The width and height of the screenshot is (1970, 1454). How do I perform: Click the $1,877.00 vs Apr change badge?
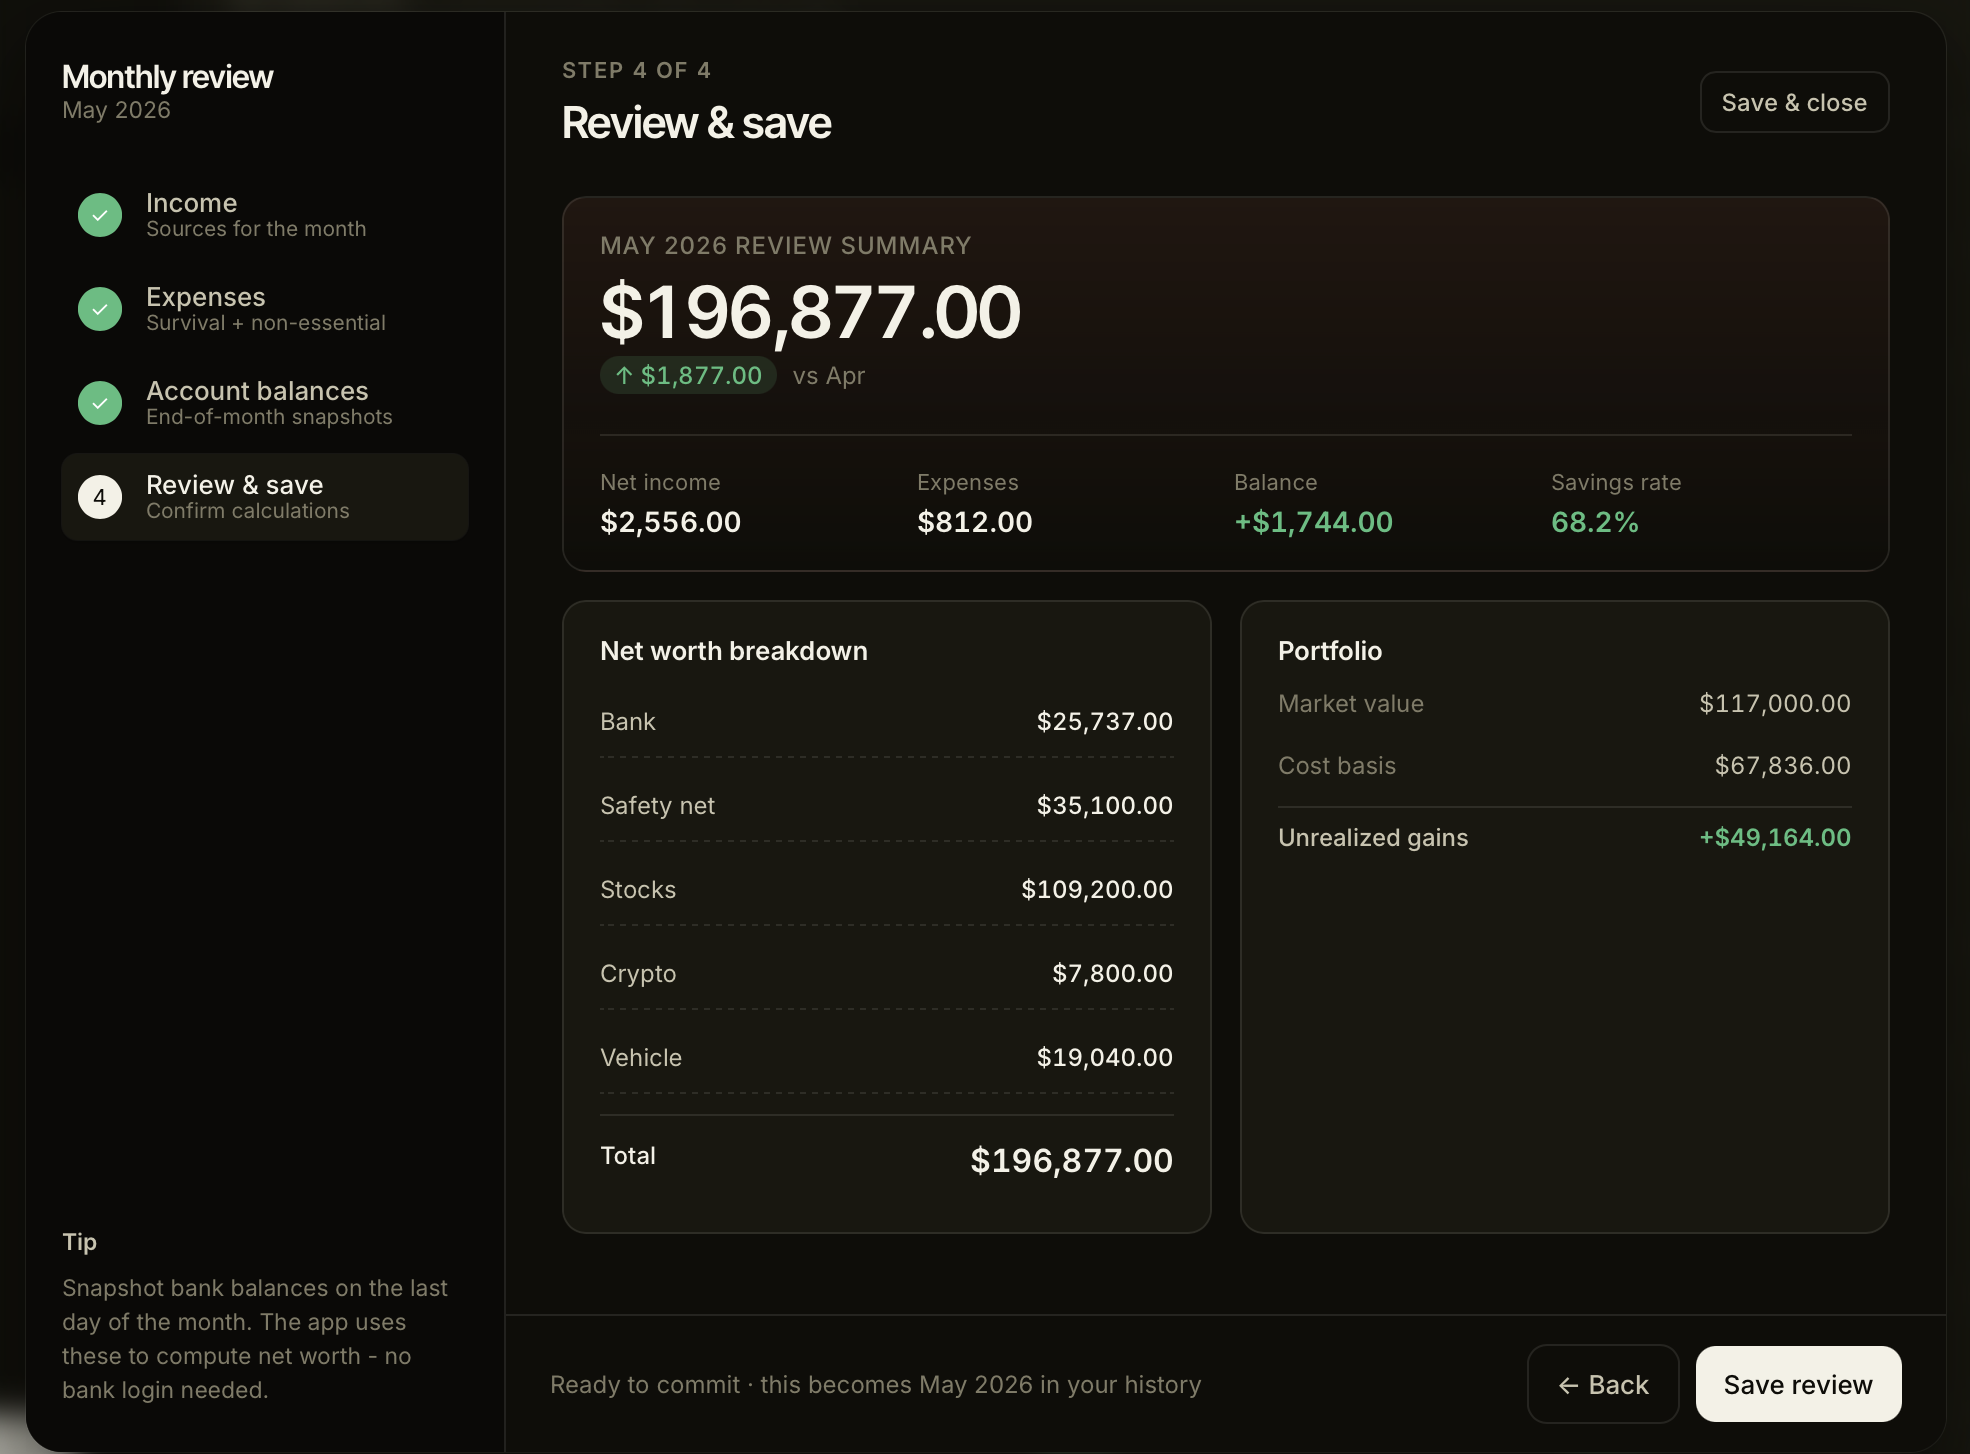[688, 375]
